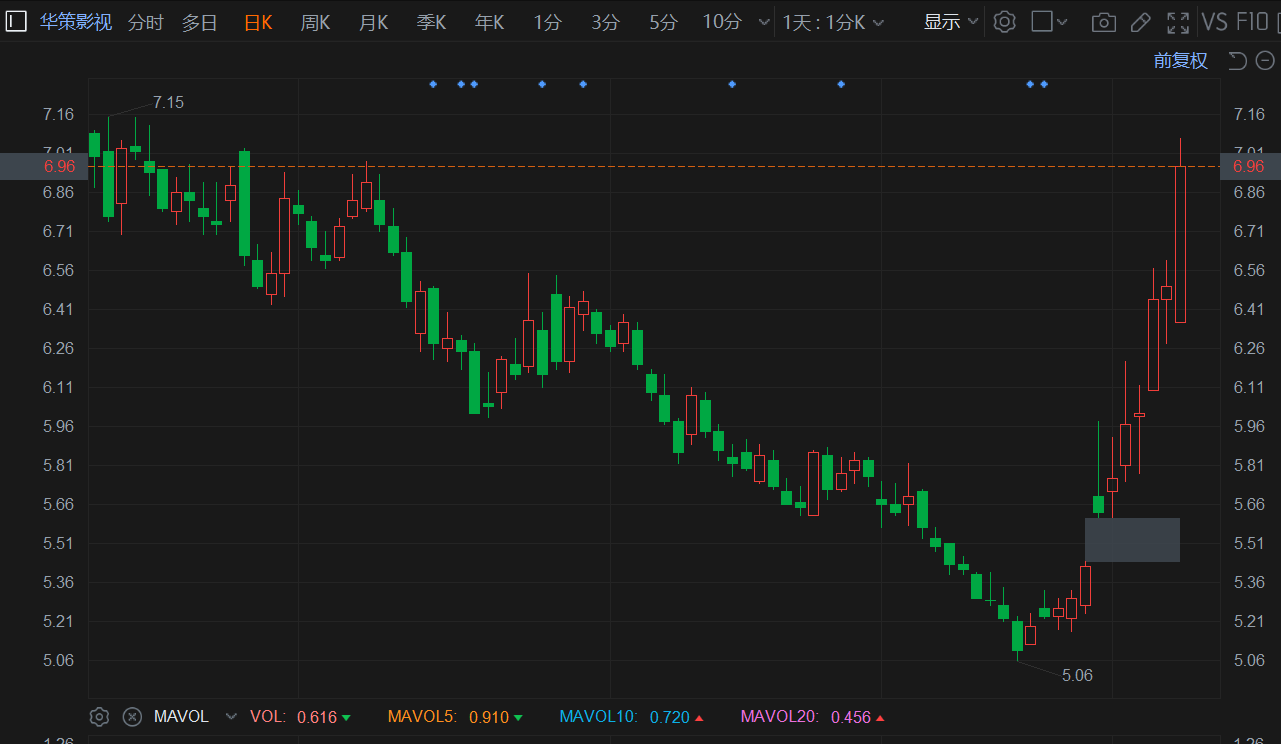Open the 华策影视 stock name link
This screenshot has width=1281, height=744.
pyautogui.click(x=76, y=22)
